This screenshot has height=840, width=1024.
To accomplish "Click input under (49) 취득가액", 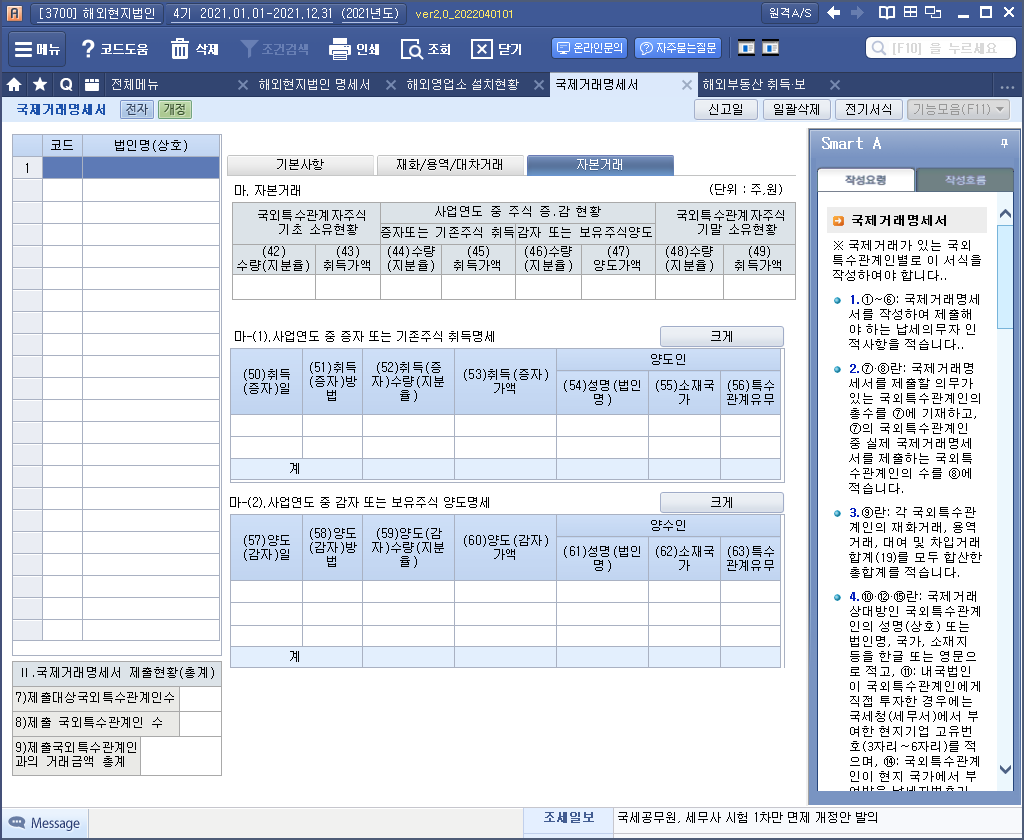I will (x=759, y=287).
